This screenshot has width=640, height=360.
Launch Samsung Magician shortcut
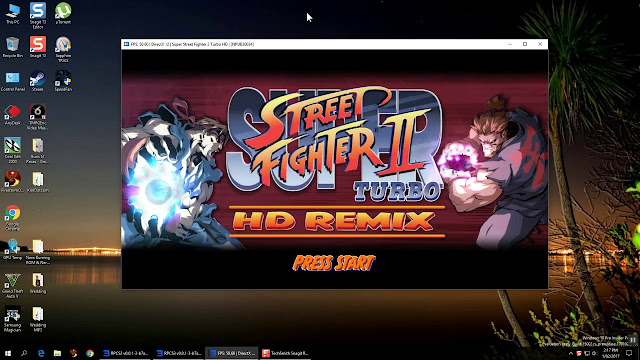[13, 319]
